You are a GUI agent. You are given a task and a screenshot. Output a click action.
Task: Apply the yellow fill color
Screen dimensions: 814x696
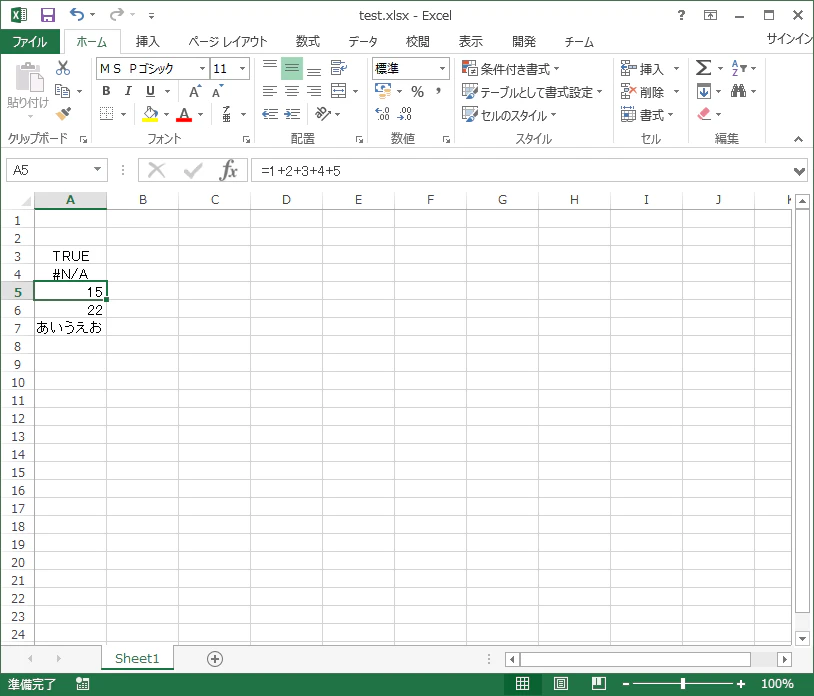[x=150, y=114]
